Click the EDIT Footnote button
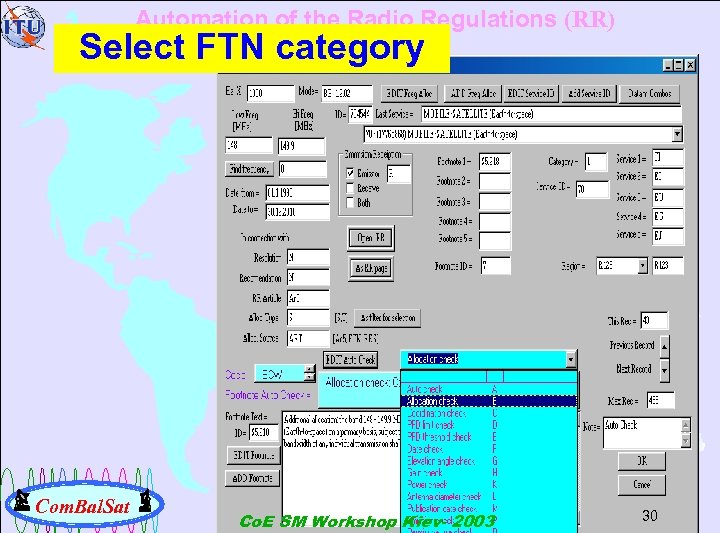Image resolution: width=720 pixels, height=533 pixels. [x=253, y=455]
